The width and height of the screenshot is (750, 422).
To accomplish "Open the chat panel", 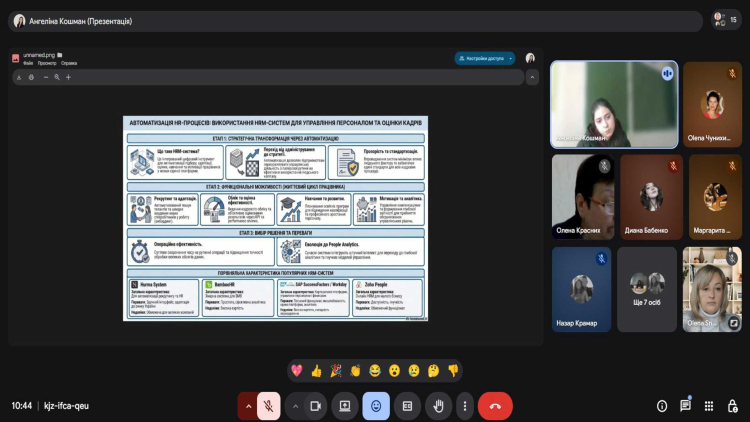I will click(x=685, y=406).
